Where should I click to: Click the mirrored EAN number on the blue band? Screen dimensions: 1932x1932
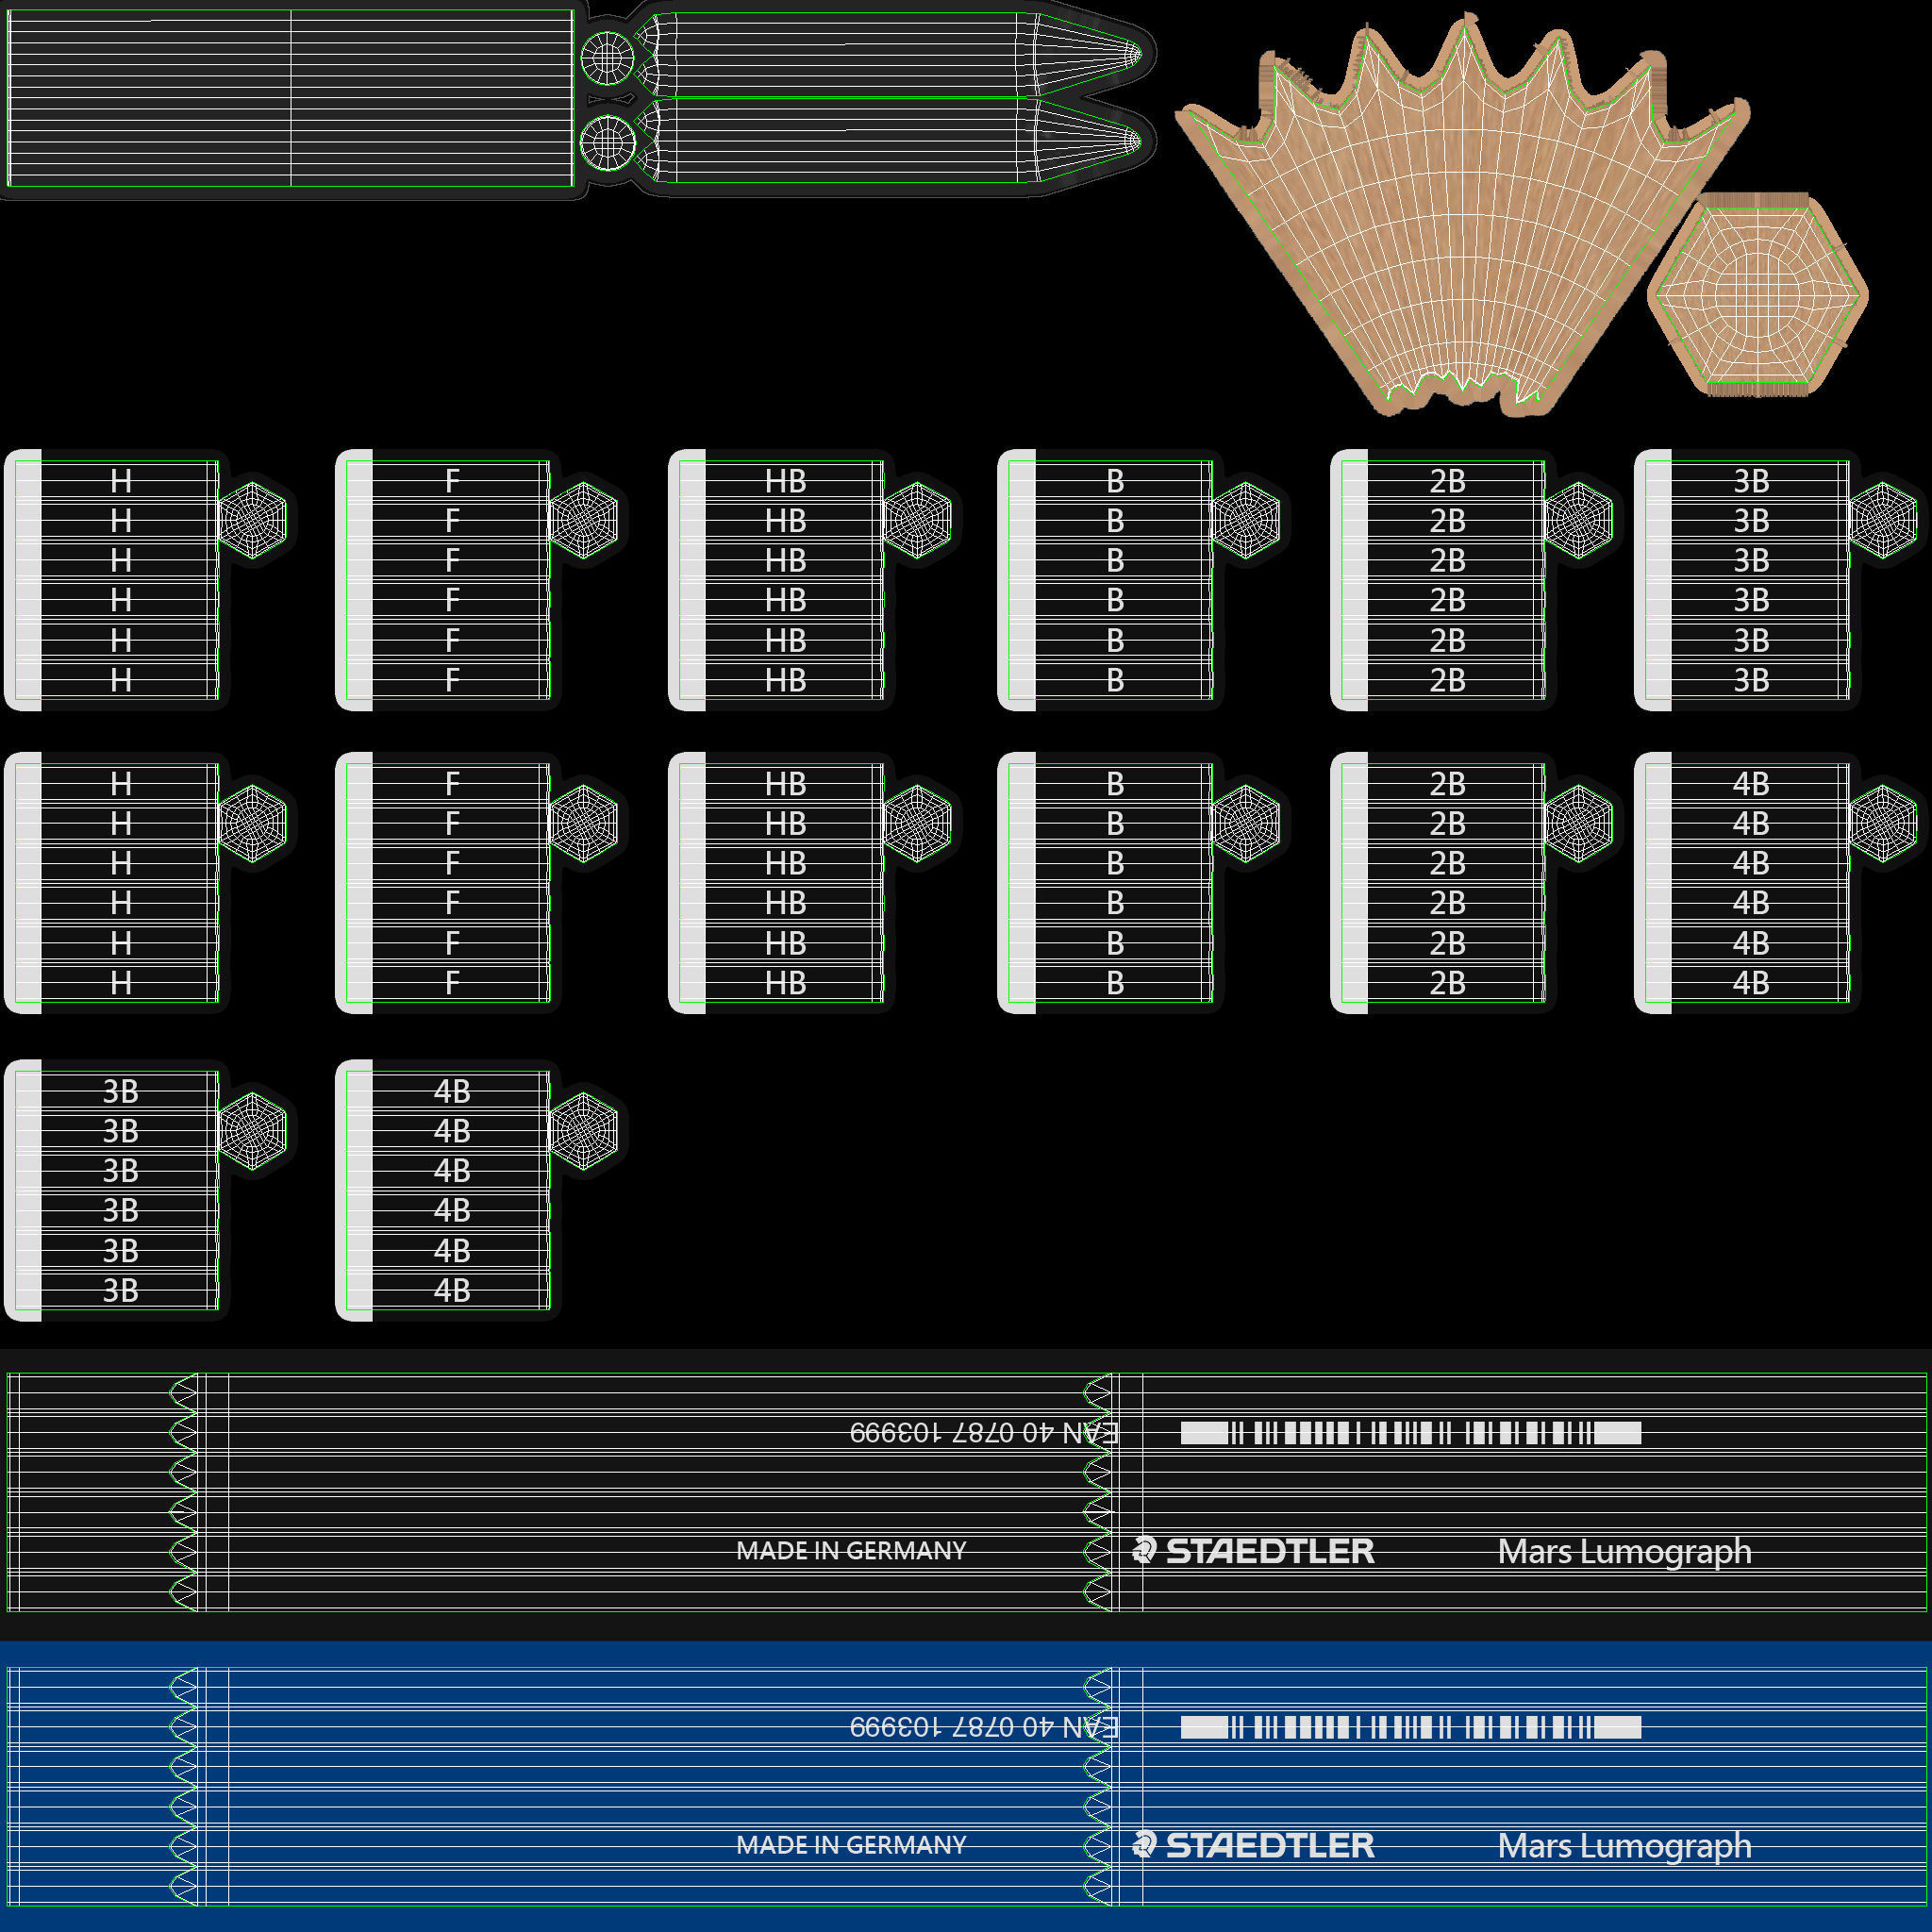982,1727
